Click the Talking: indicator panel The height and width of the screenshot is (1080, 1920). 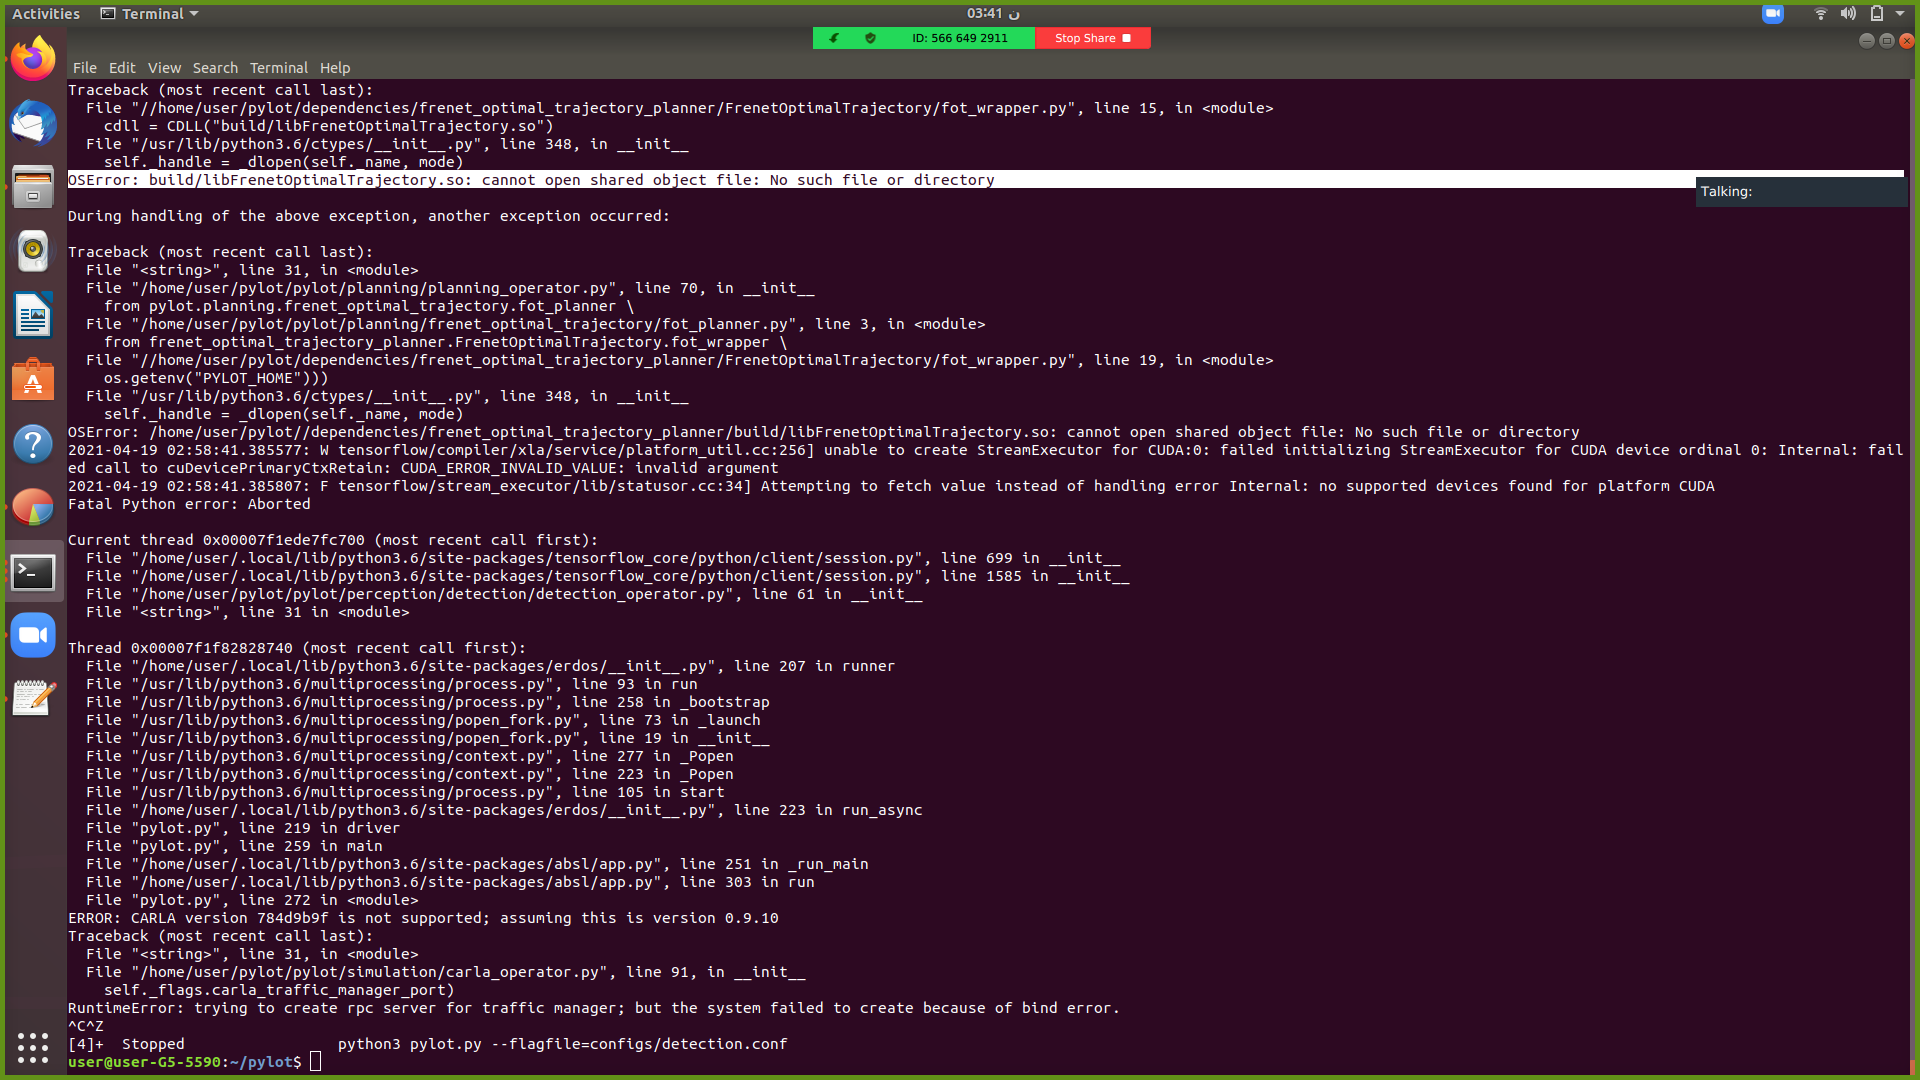click(x=1800, y=192)
